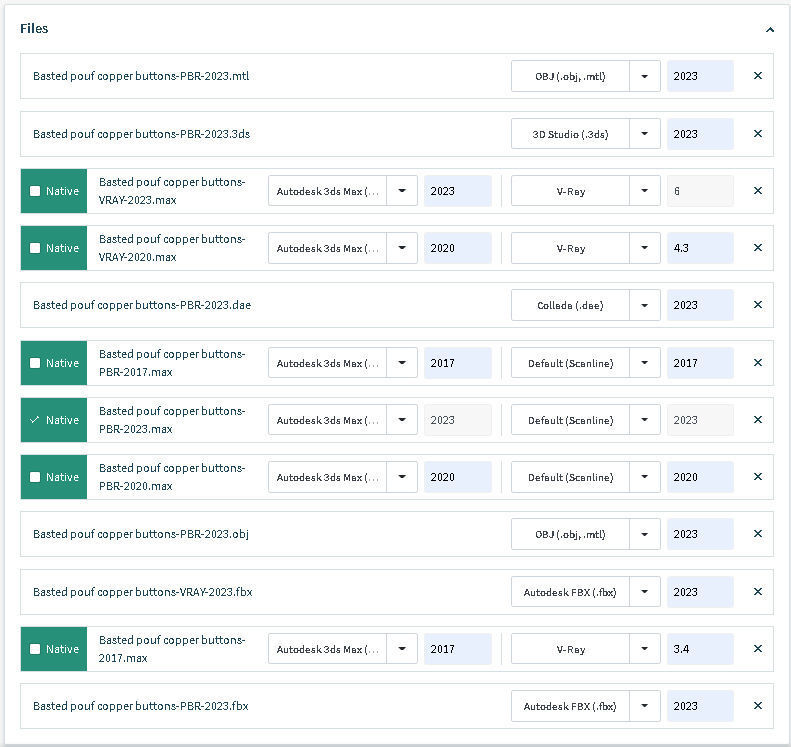Click the version field showing 4.3
This screenshot has height=747, width=791.
699,248
